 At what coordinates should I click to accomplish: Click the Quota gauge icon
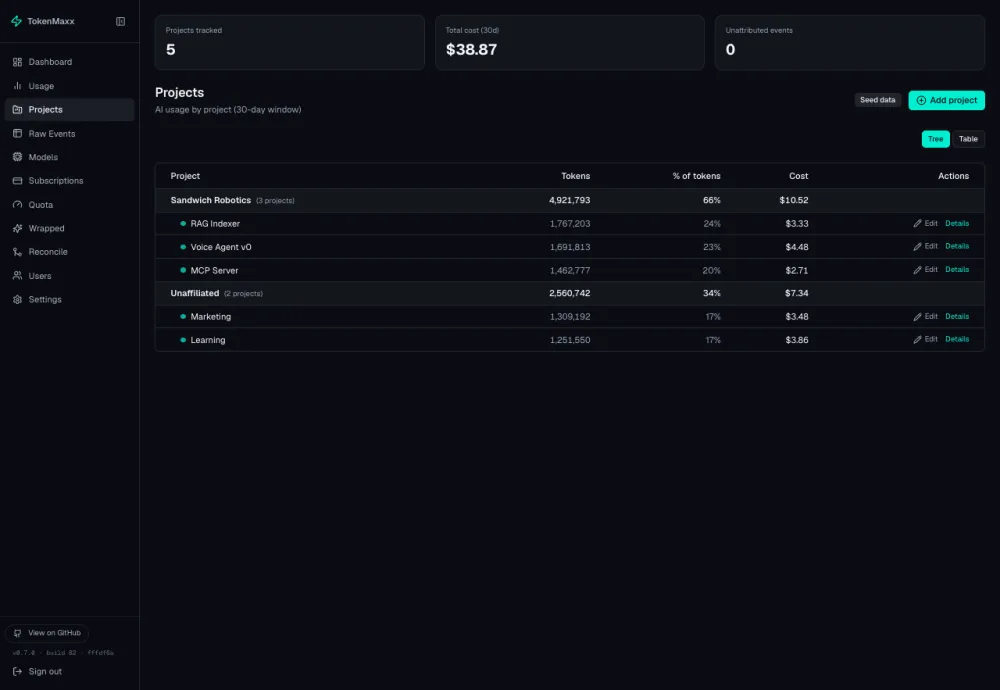[17, 205]
